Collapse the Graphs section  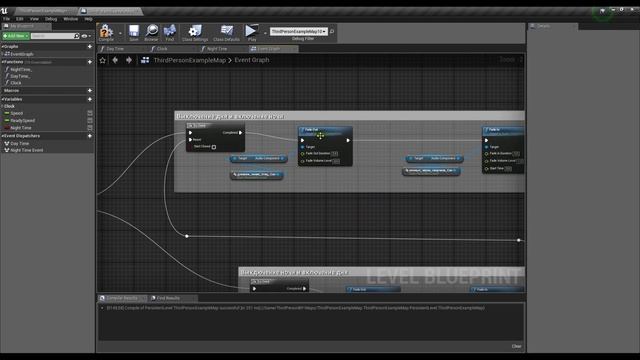tap(2, 47)
